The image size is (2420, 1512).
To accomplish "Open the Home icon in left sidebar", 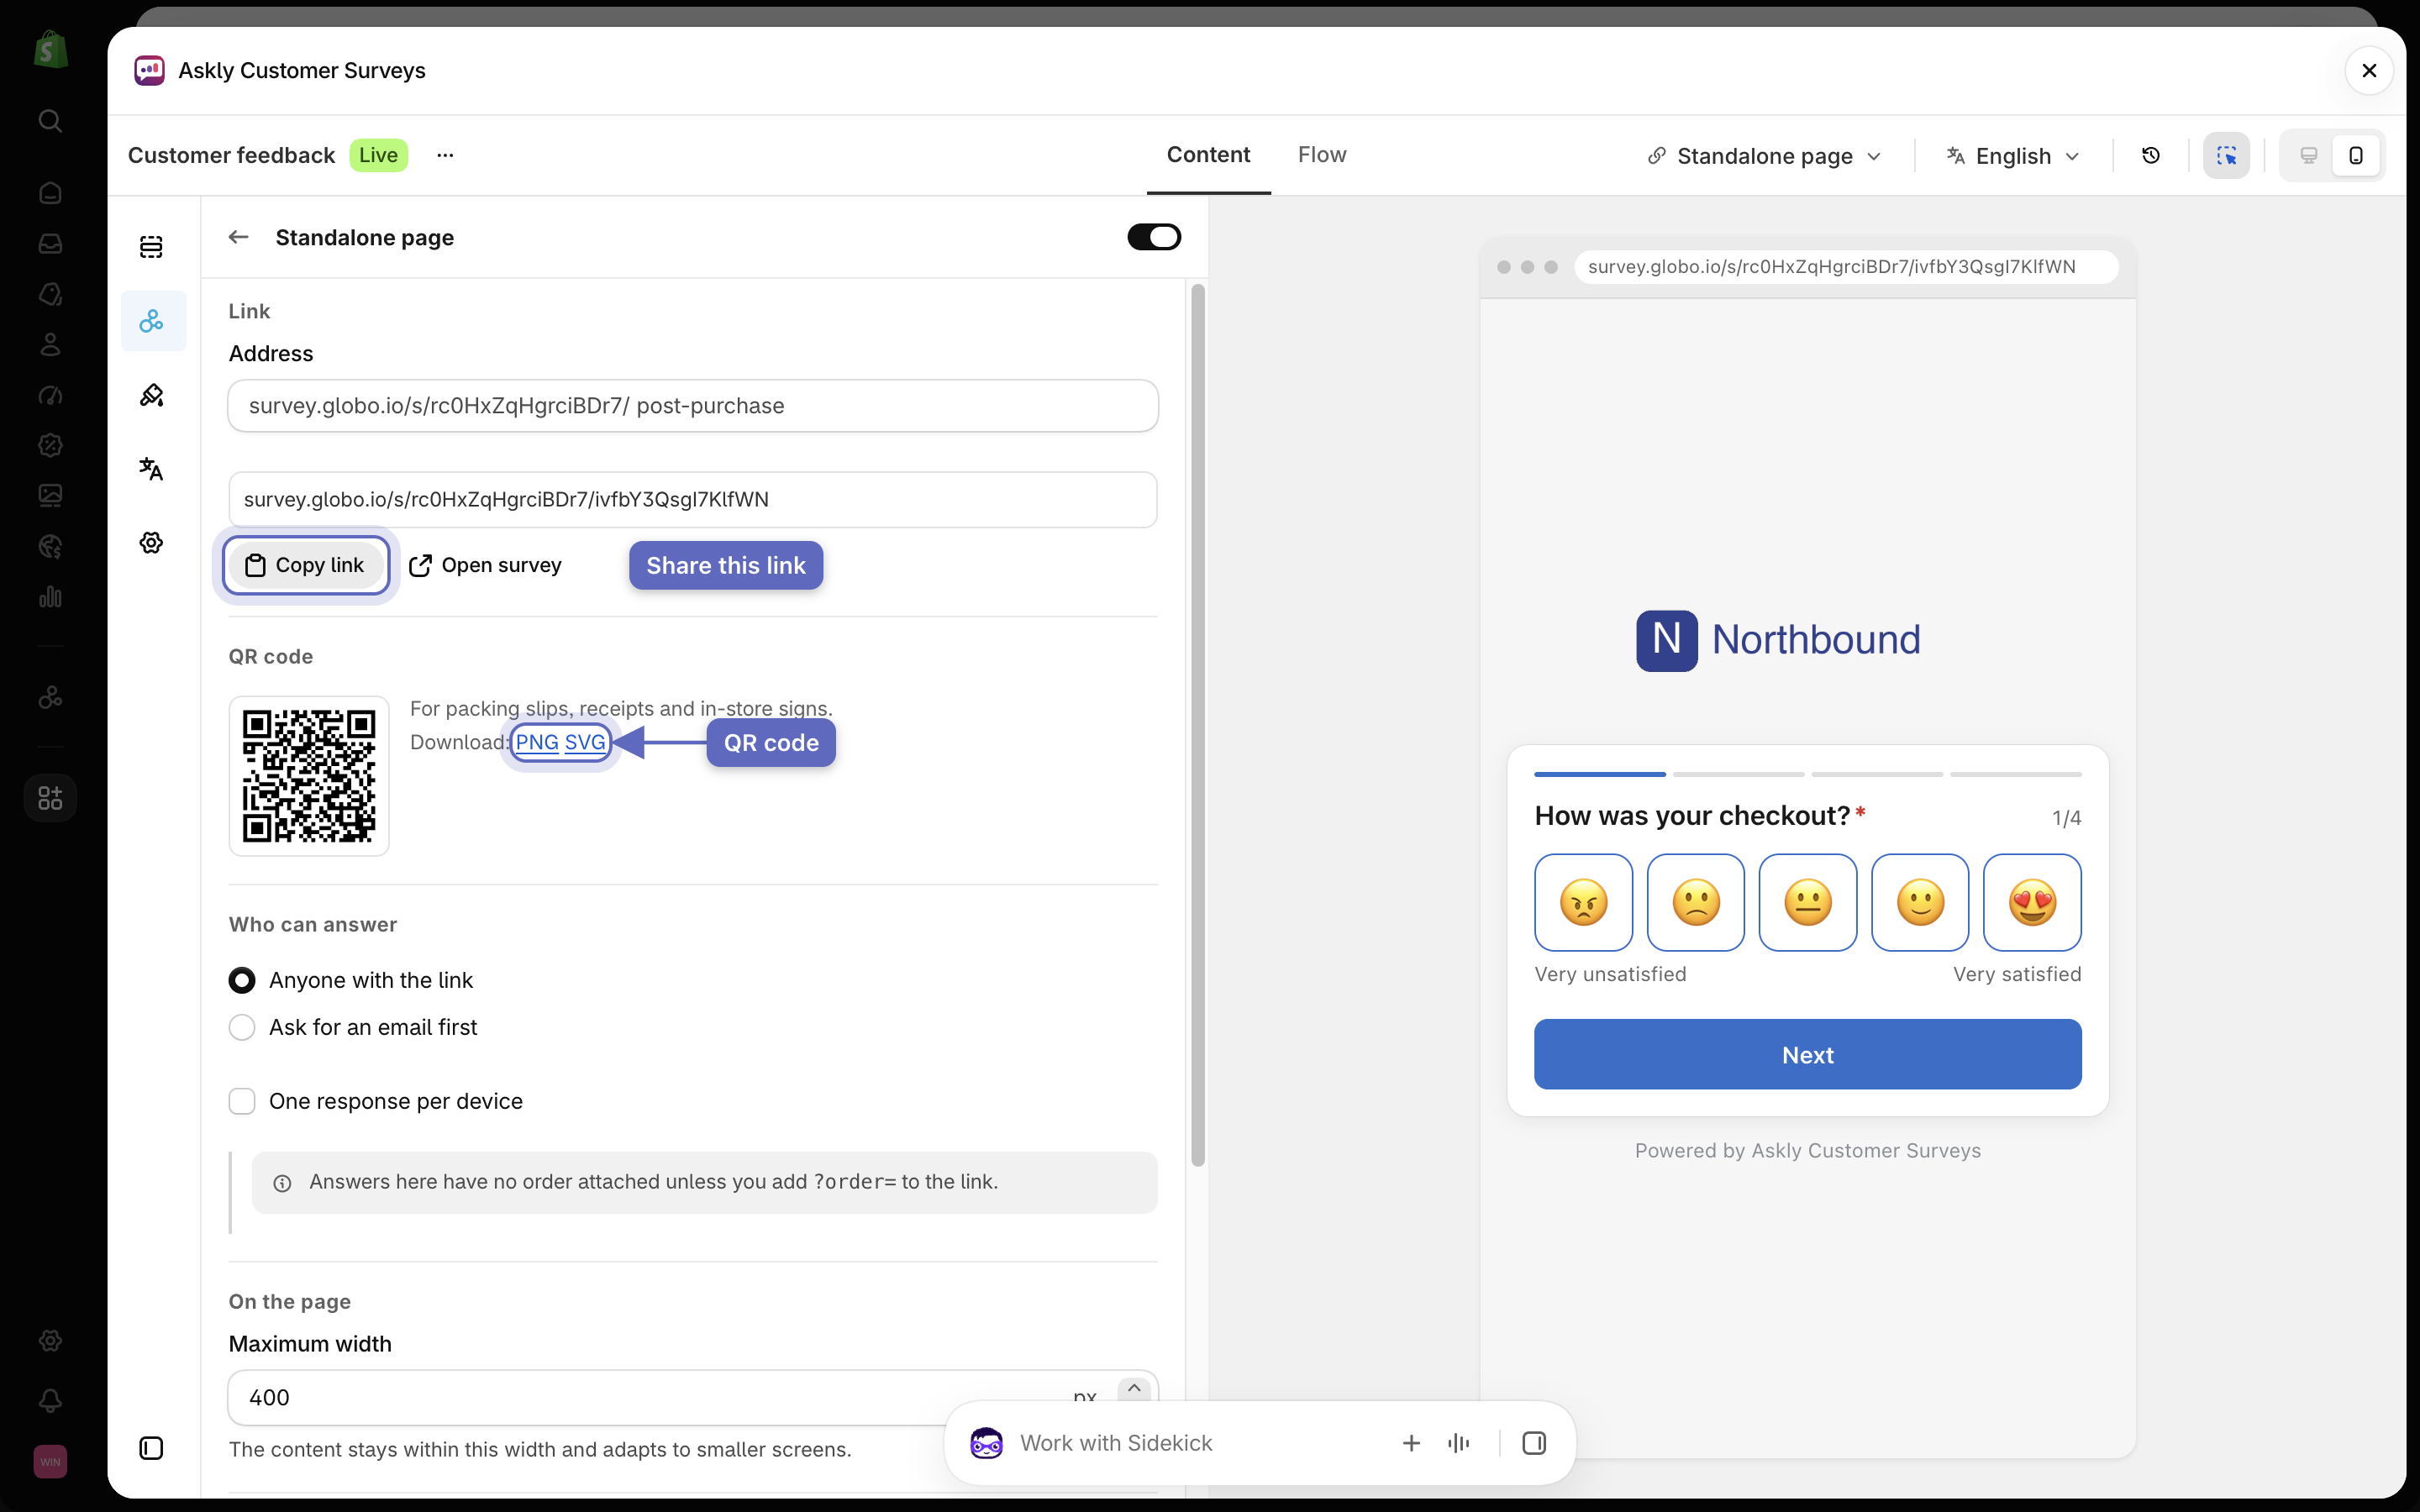I will 50,193.
